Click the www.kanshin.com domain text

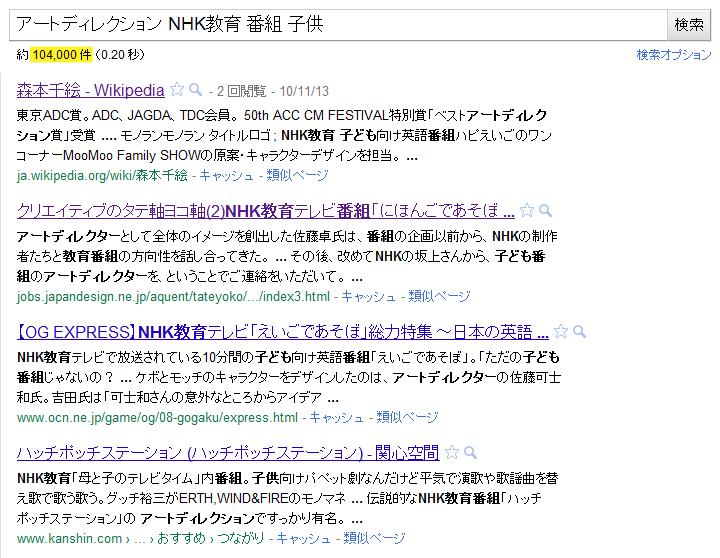click(x=69, y=538)
